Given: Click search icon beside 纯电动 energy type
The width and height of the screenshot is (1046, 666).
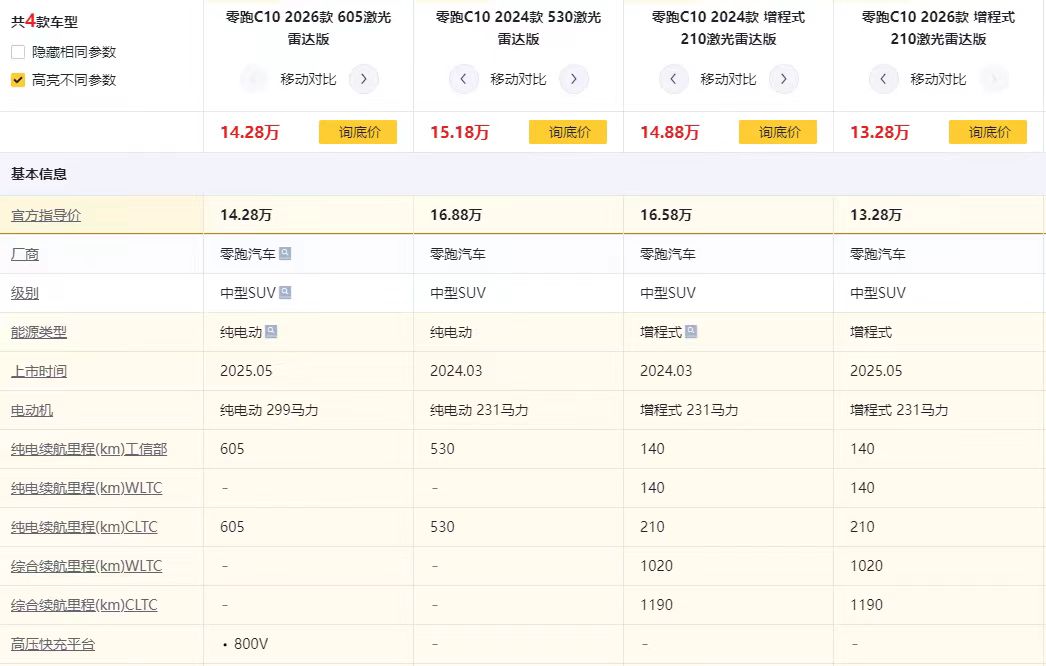Looking at the screenshot, I should pyautogui.click(x=271, y=332).
